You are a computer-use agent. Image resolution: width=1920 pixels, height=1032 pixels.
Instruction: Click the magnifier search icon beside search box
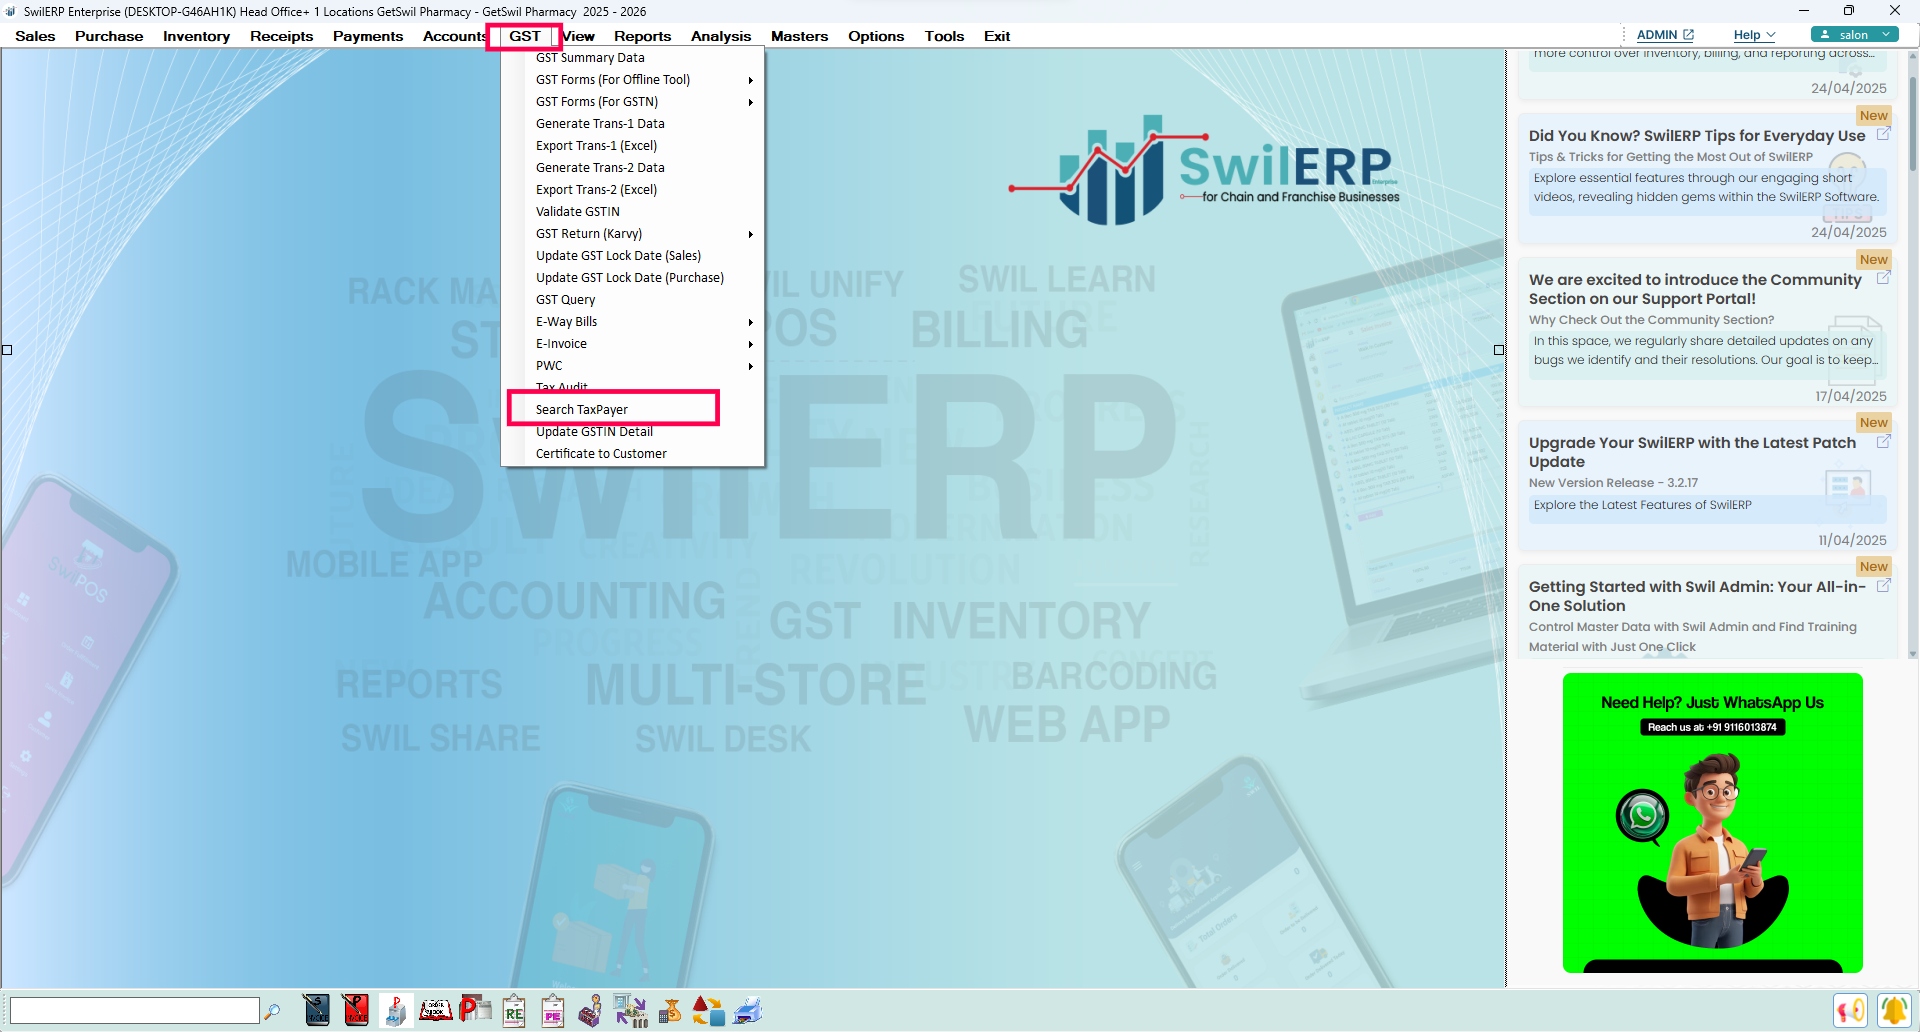(x=272, y=1011)
